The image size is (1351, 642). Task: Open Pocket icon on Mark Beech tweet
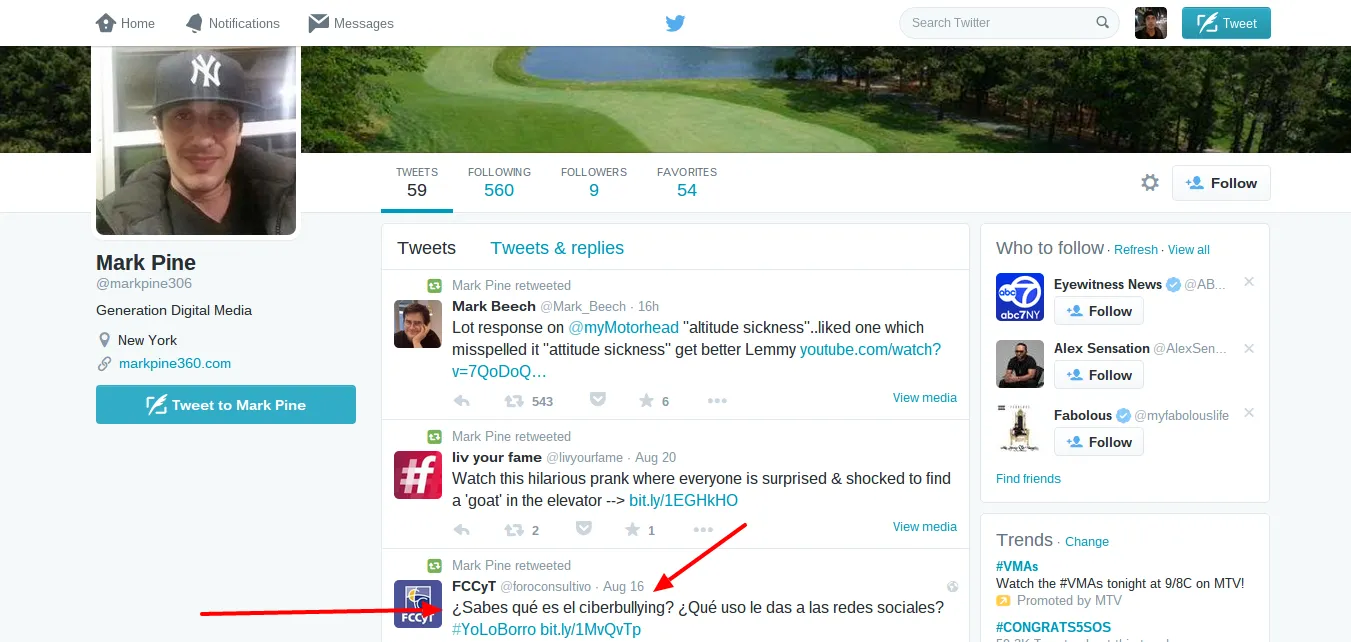coord(597,400)
